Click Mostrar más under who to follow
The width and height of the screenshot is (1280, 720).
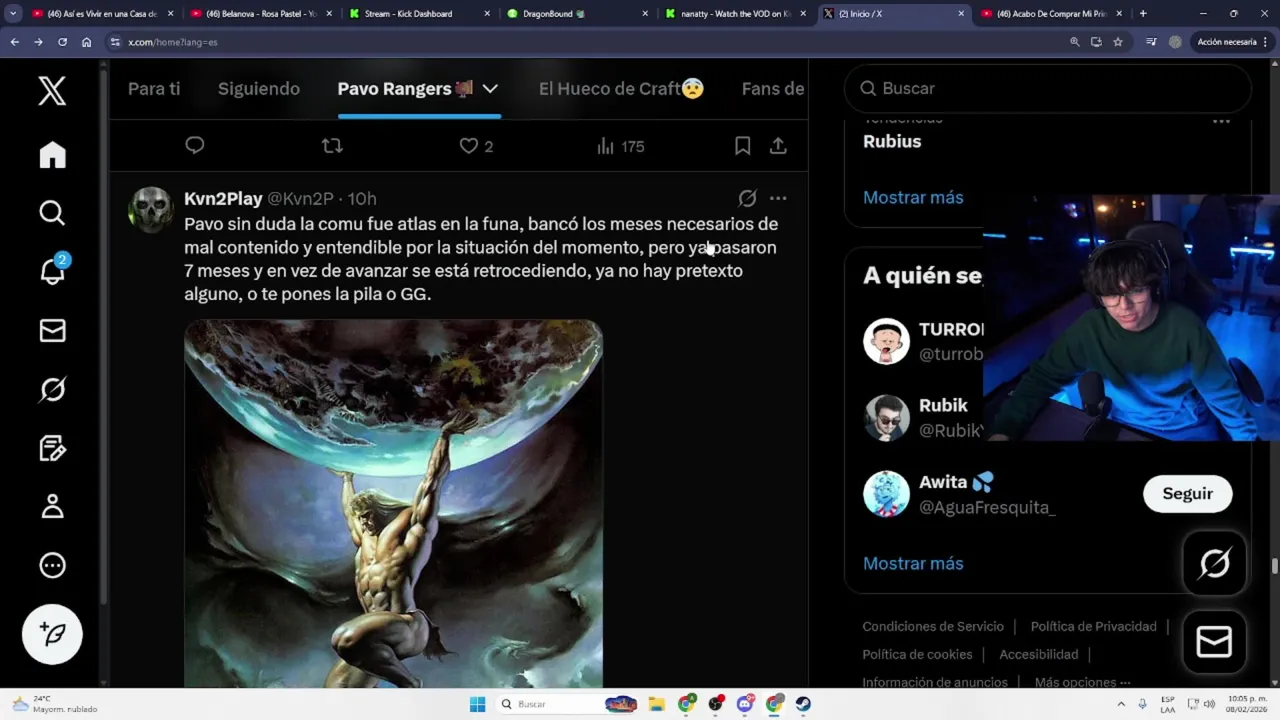[913, 563]
